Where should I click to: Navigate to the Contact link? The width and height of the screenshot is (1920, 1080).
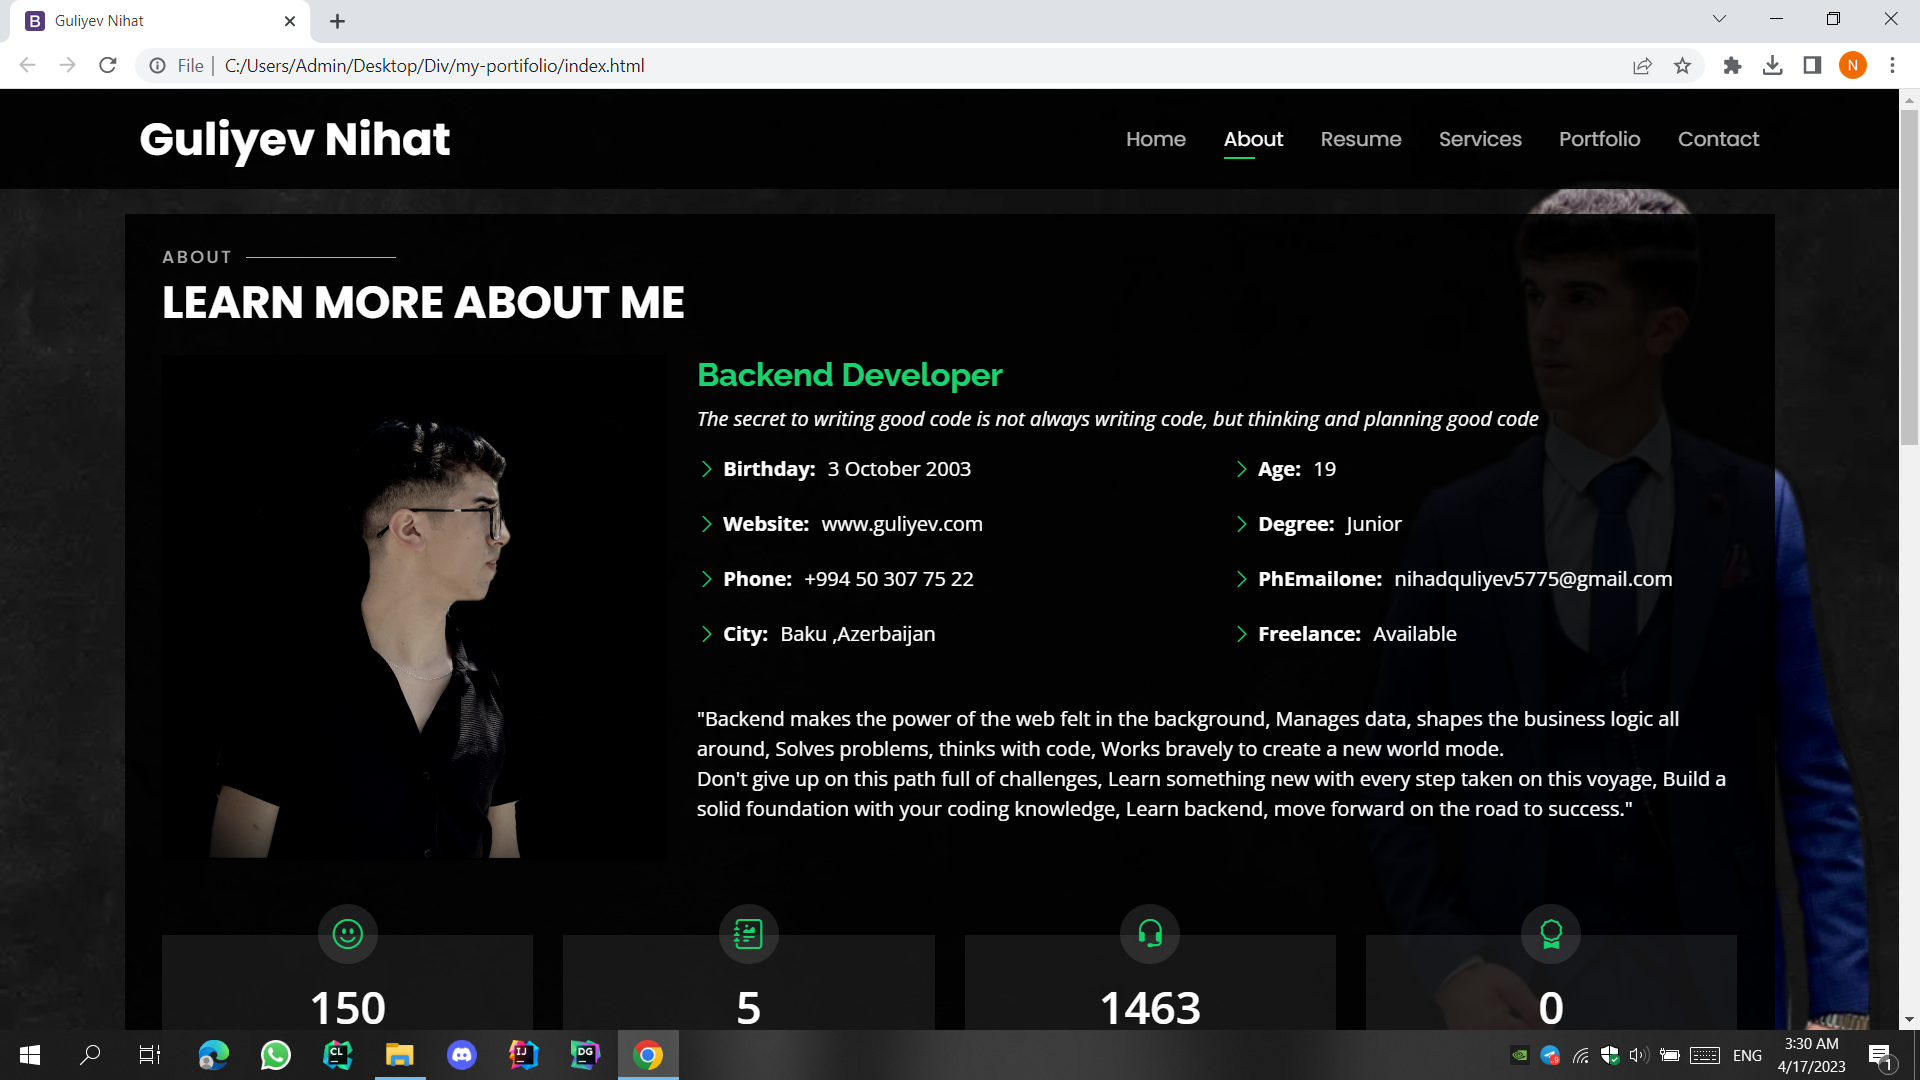[1718, 139]
